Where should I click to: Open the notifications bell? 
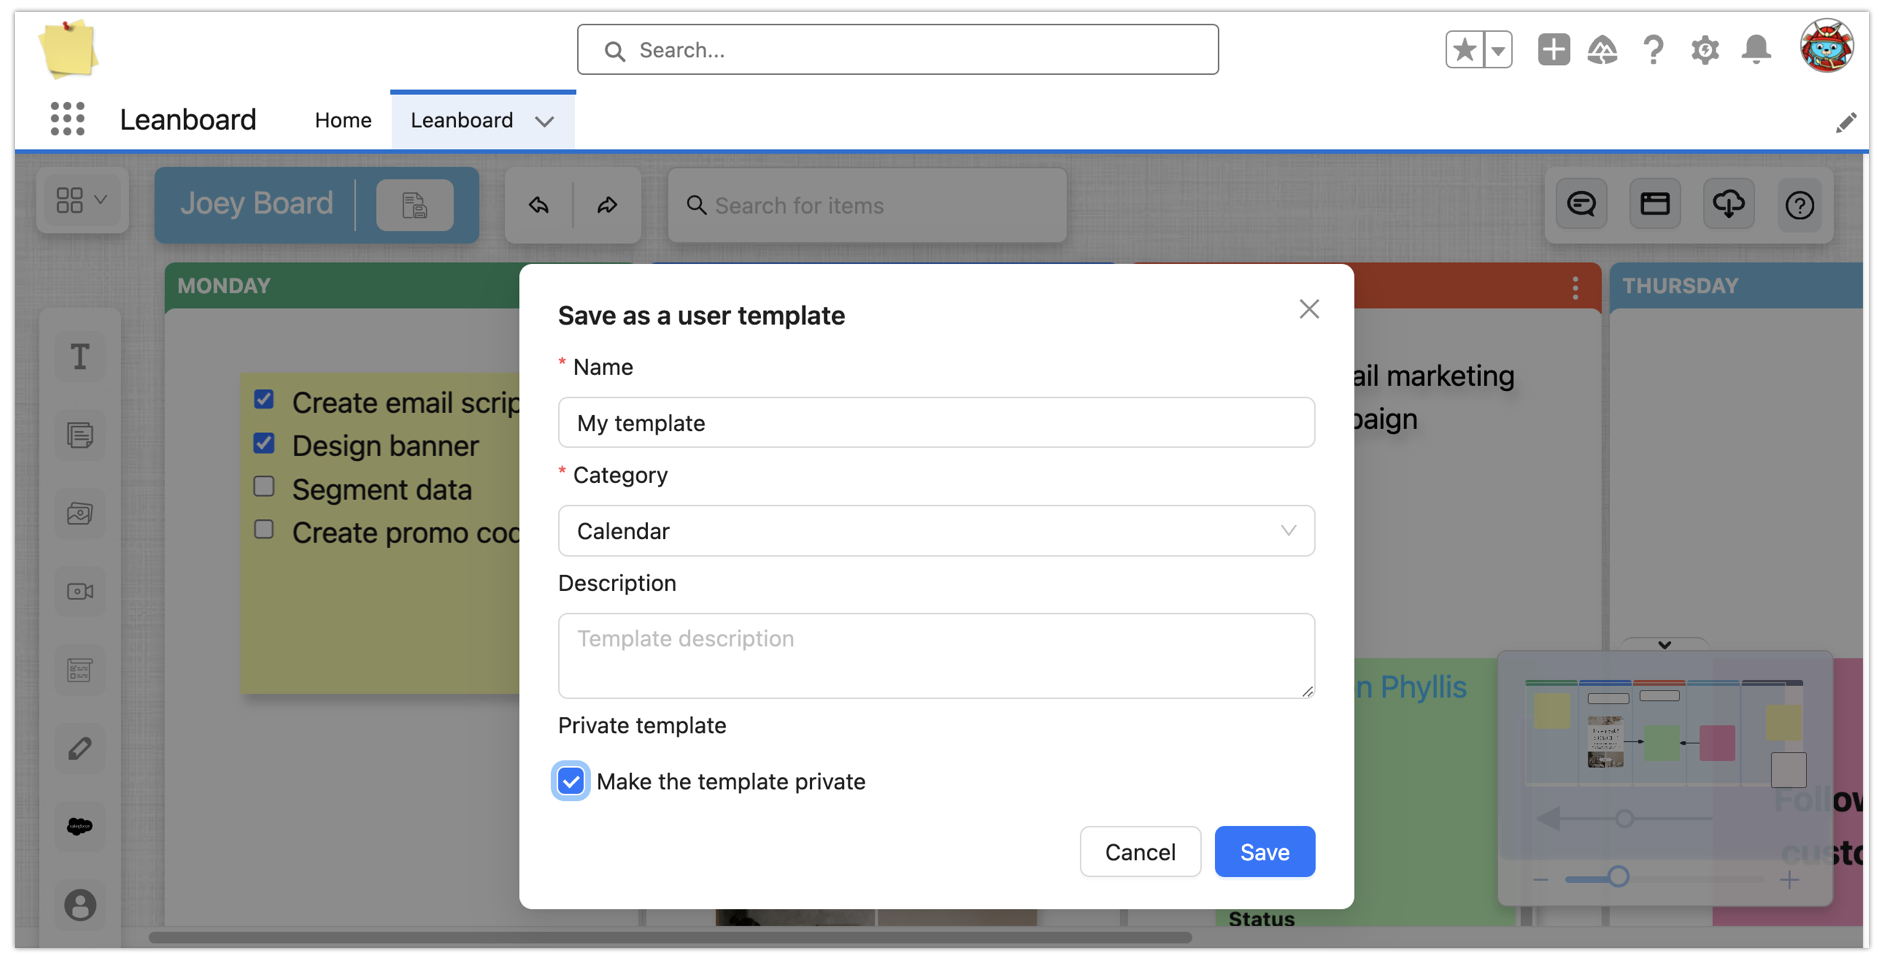(x=1756, y=49)
